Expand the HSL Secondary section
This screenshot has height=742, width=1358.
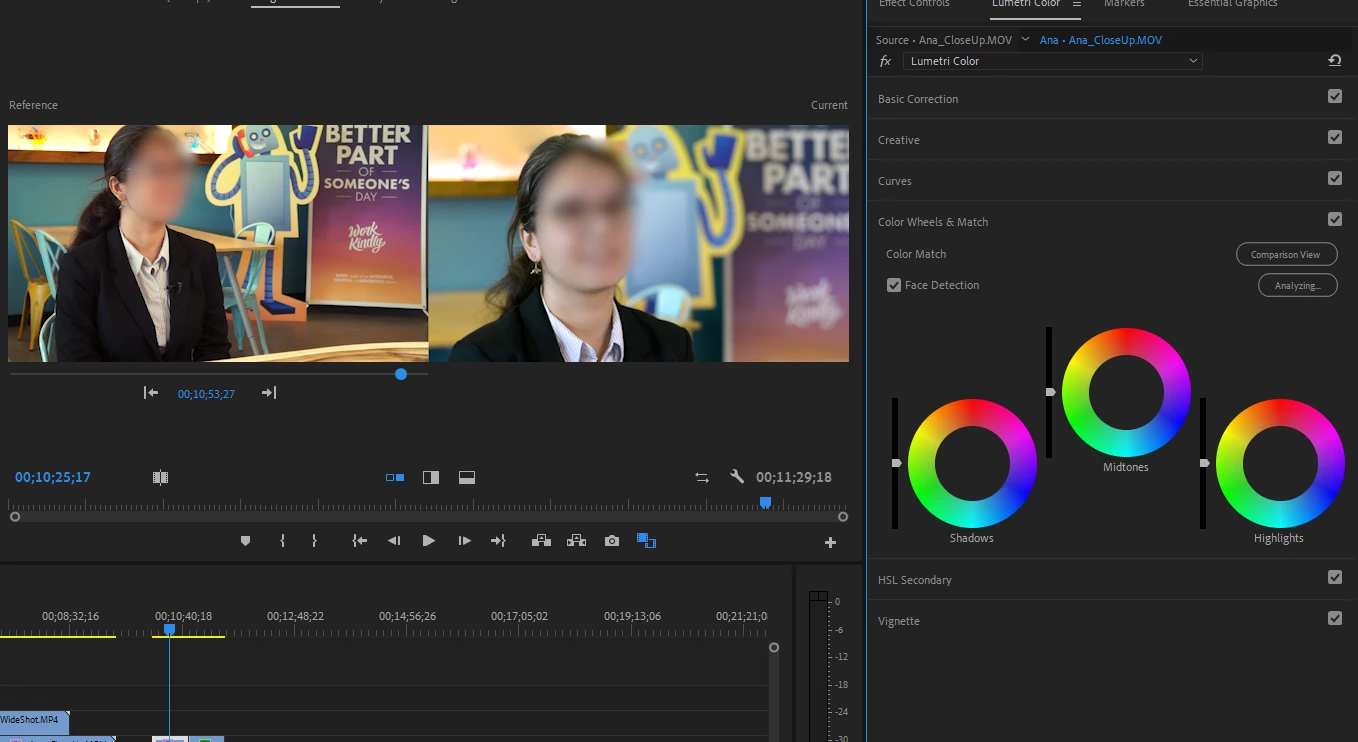pos(915,580)
